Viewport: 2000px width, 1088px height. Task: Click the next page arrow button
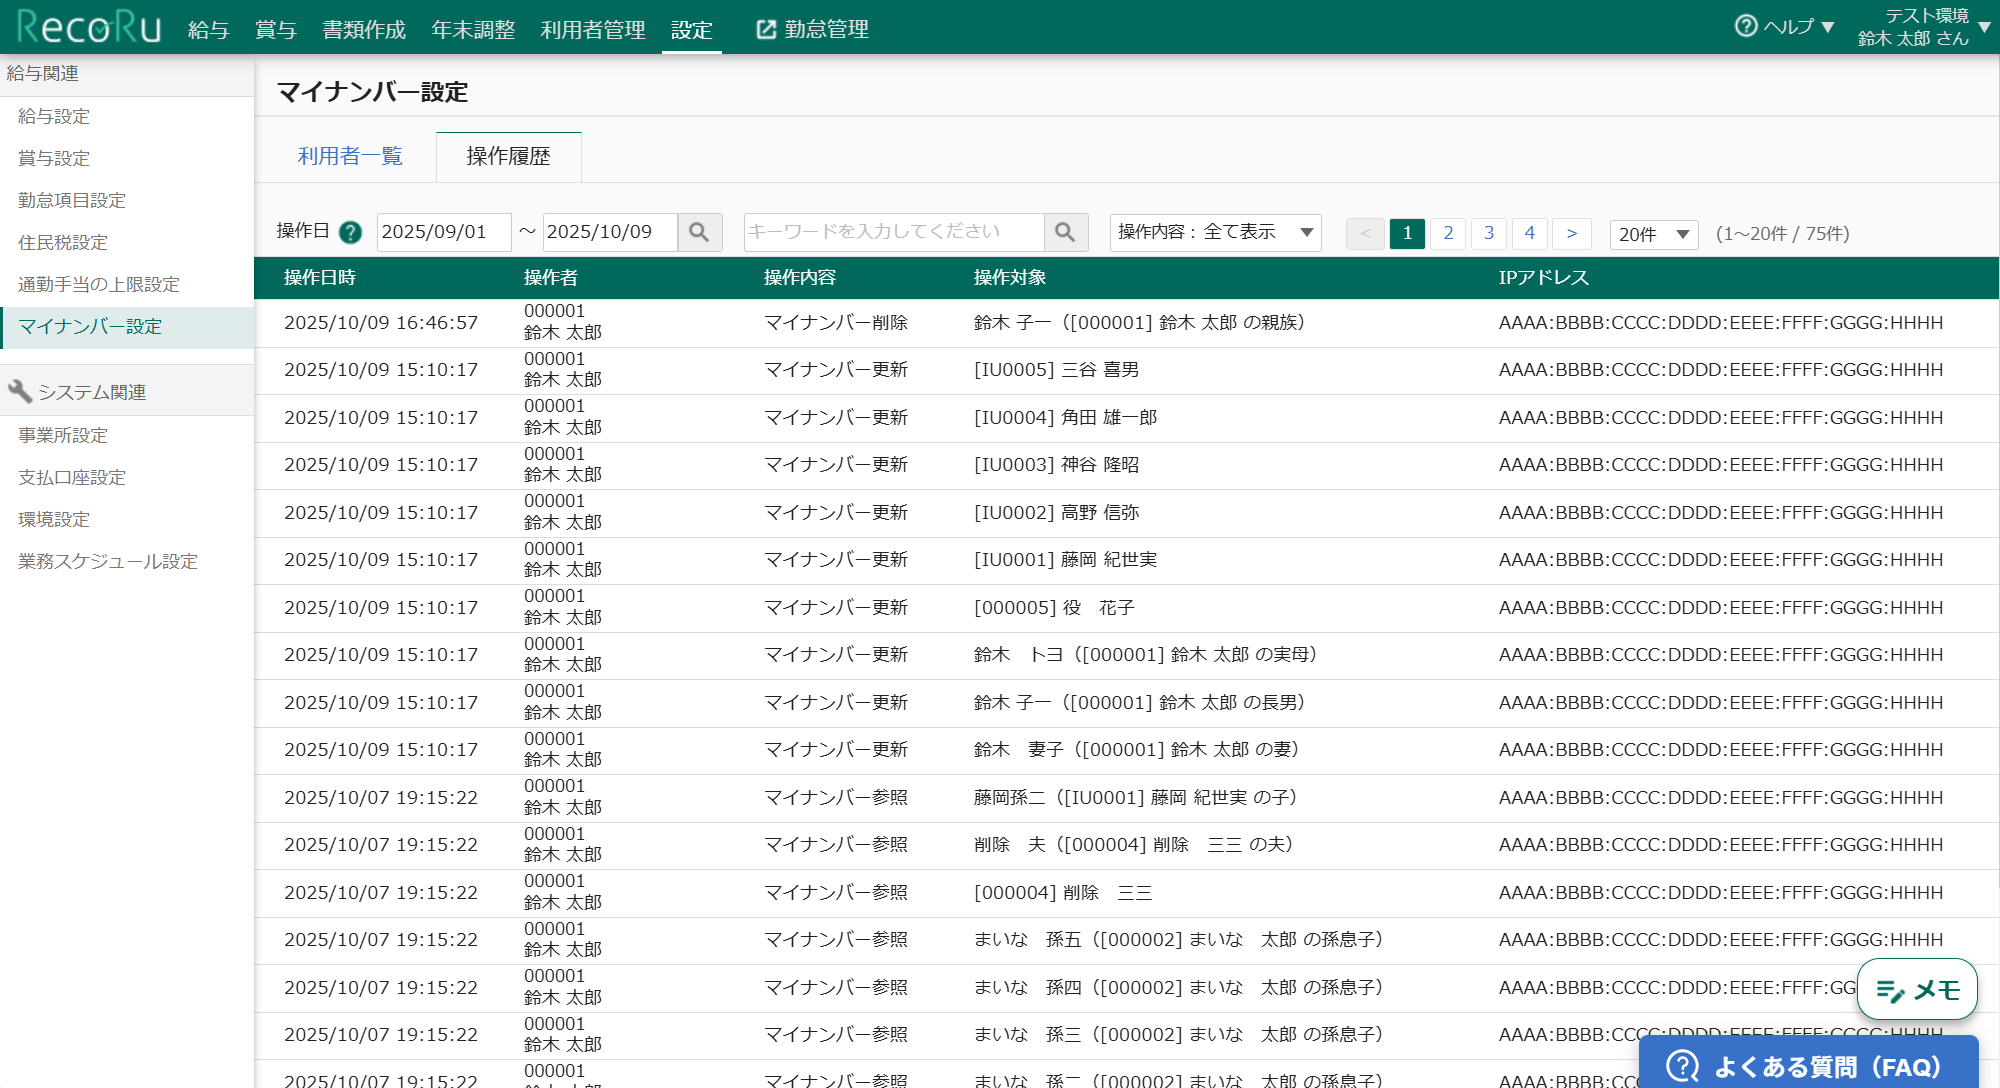click(1571, 233)
